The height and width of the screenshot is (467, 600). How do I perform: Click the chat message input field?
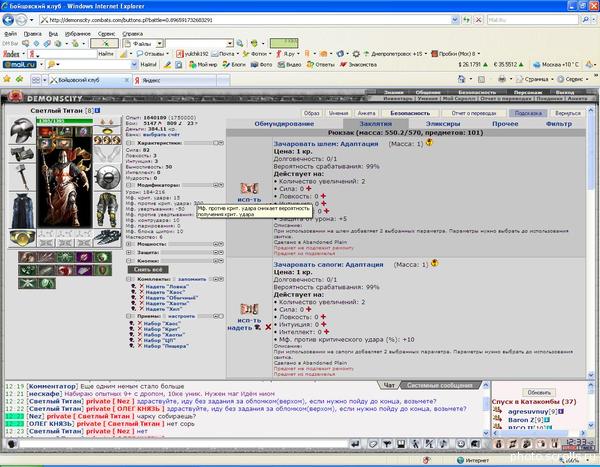[183, 444]
